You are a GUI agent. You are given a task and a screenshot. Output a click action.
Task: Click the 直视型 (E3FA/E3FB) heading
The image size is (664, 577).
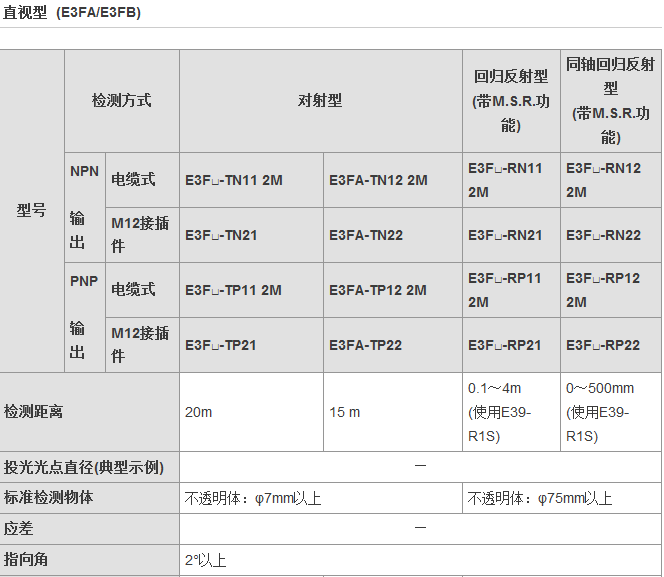point(71,12)
